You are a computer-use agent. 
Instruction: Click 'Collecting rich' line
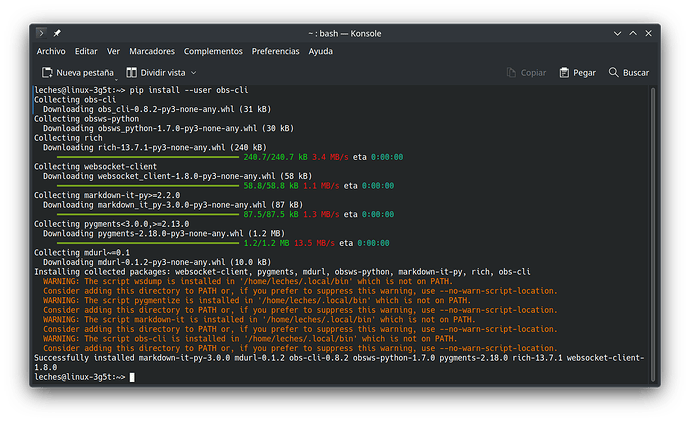(68, 138)
